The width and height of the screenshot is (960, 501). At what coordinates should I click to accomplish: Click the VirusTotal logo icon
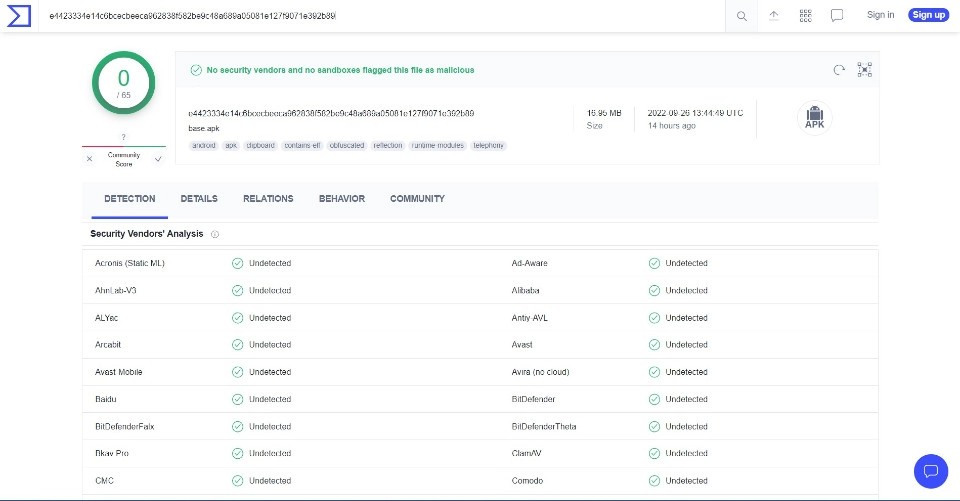pyautogui.click(x=18, y=16)
